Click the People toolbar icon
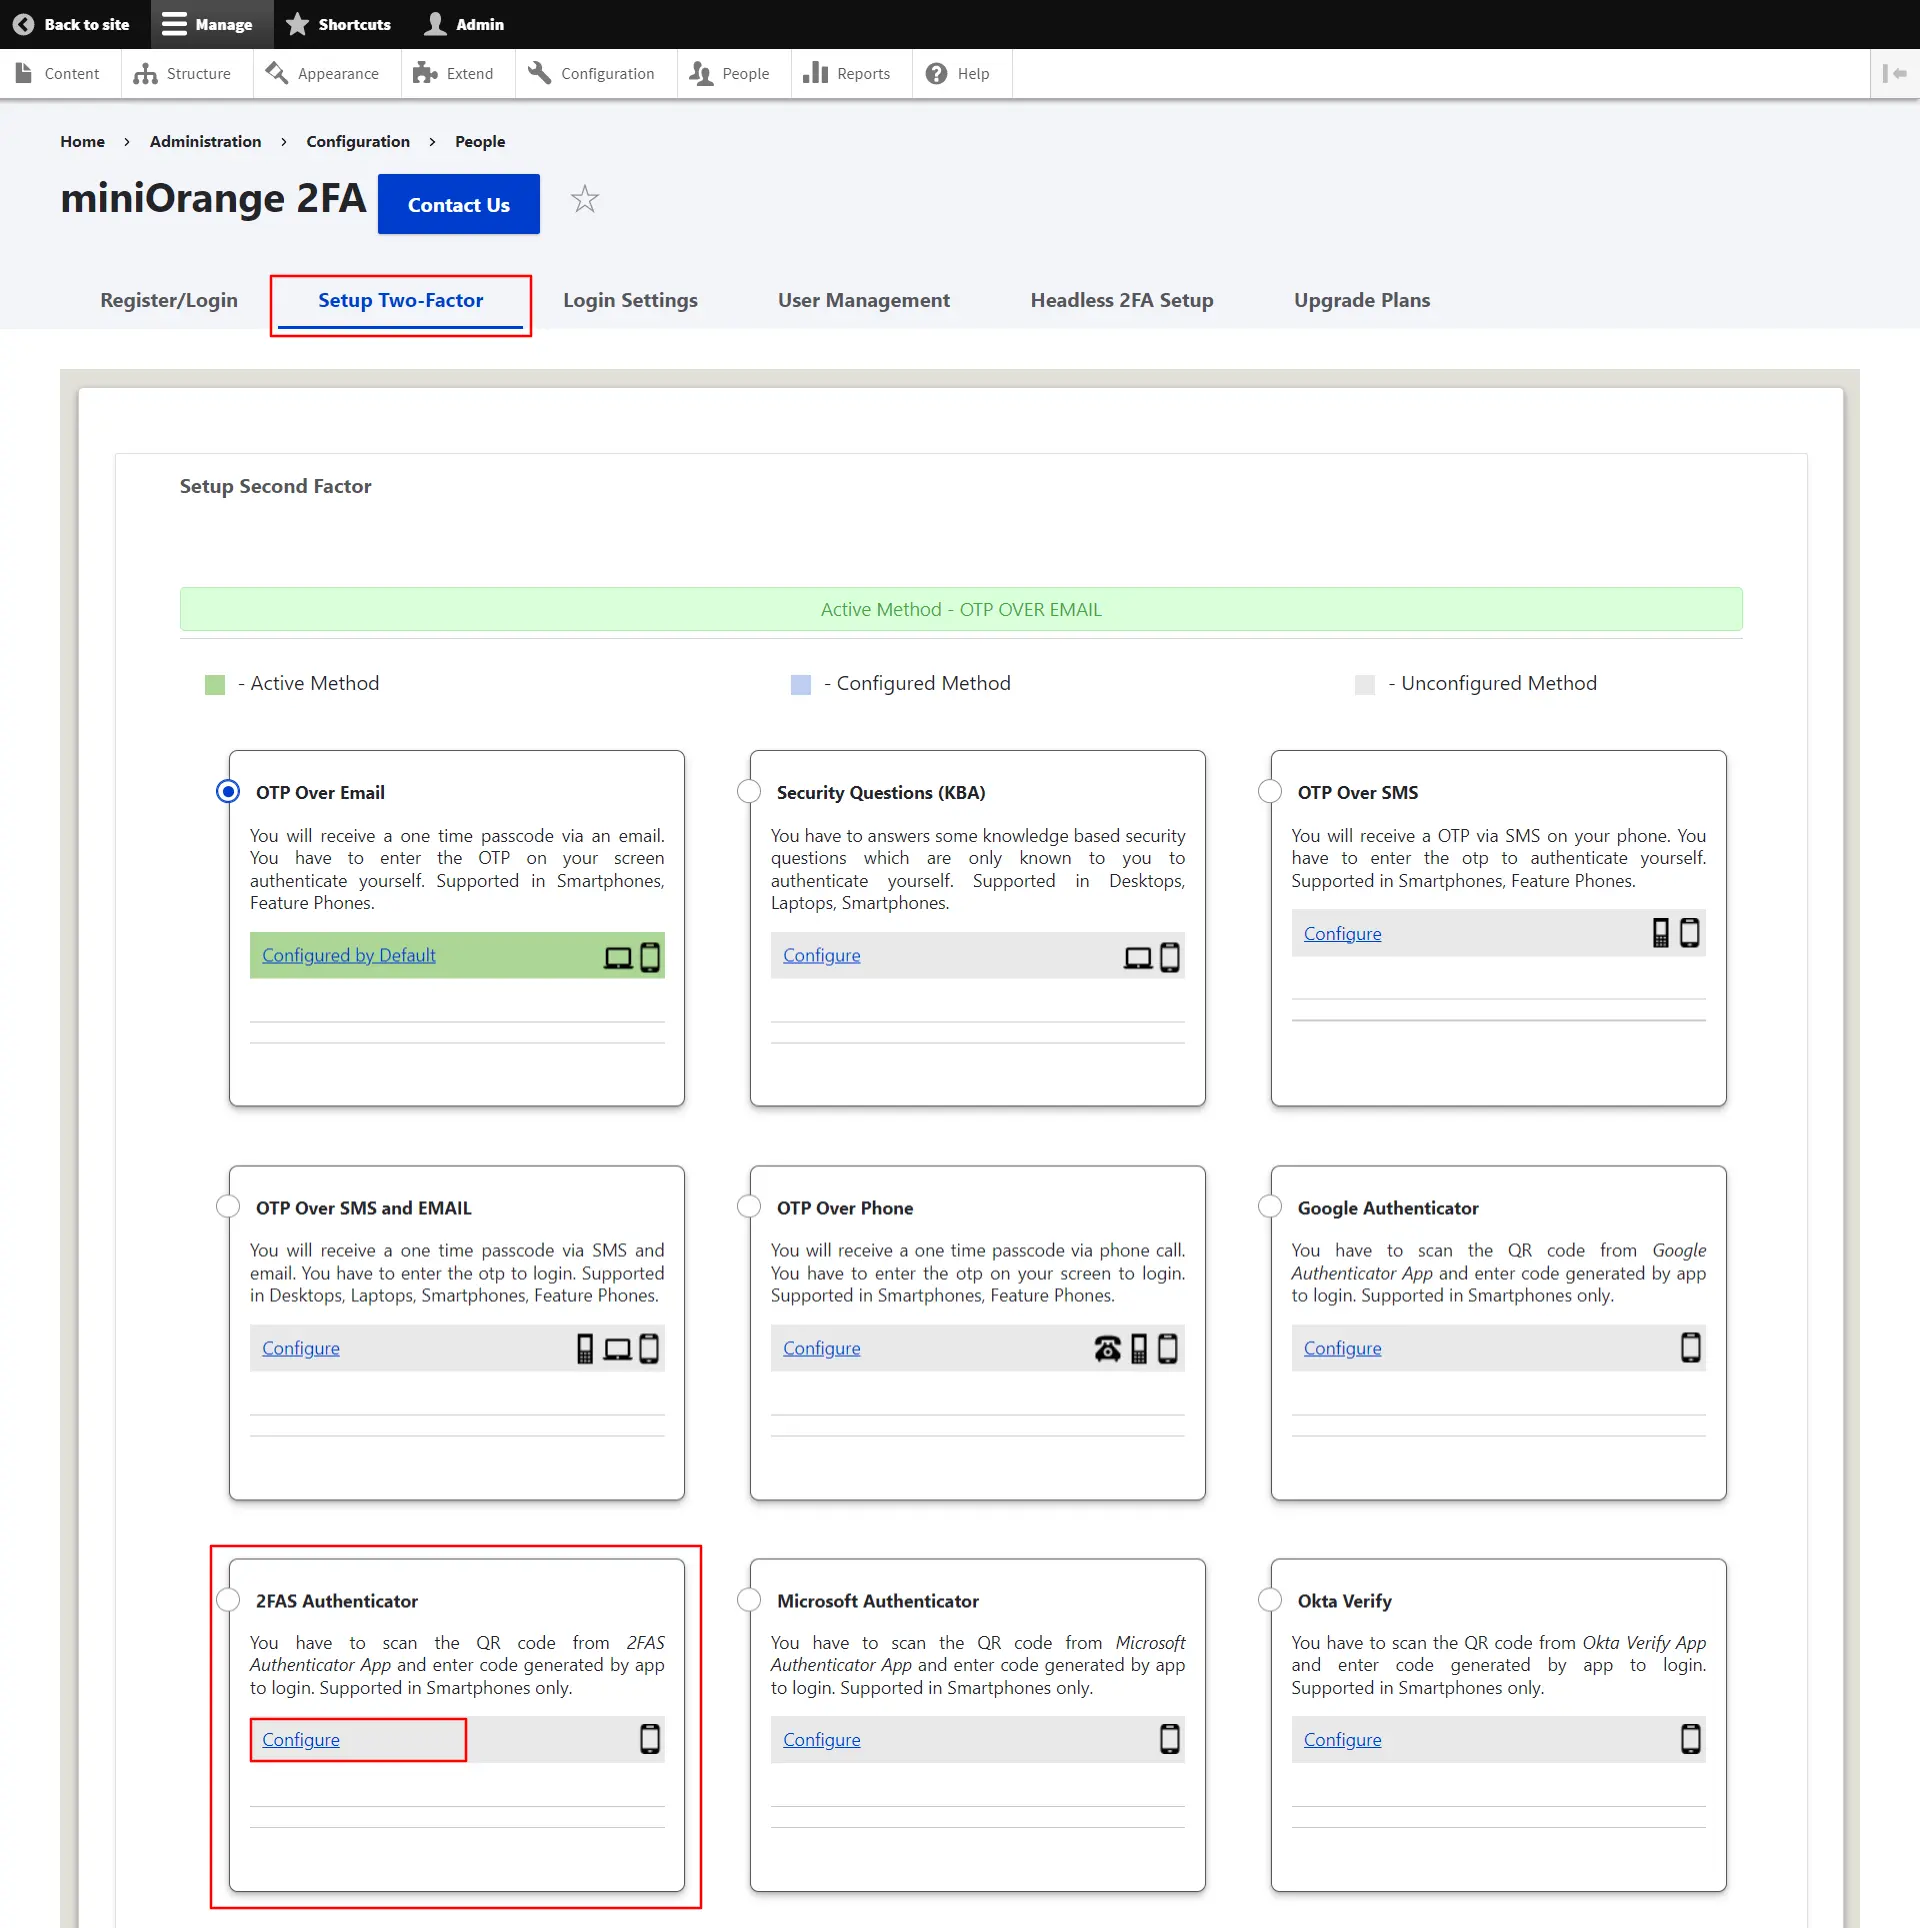1920x1928 pixels. point(701,73)
